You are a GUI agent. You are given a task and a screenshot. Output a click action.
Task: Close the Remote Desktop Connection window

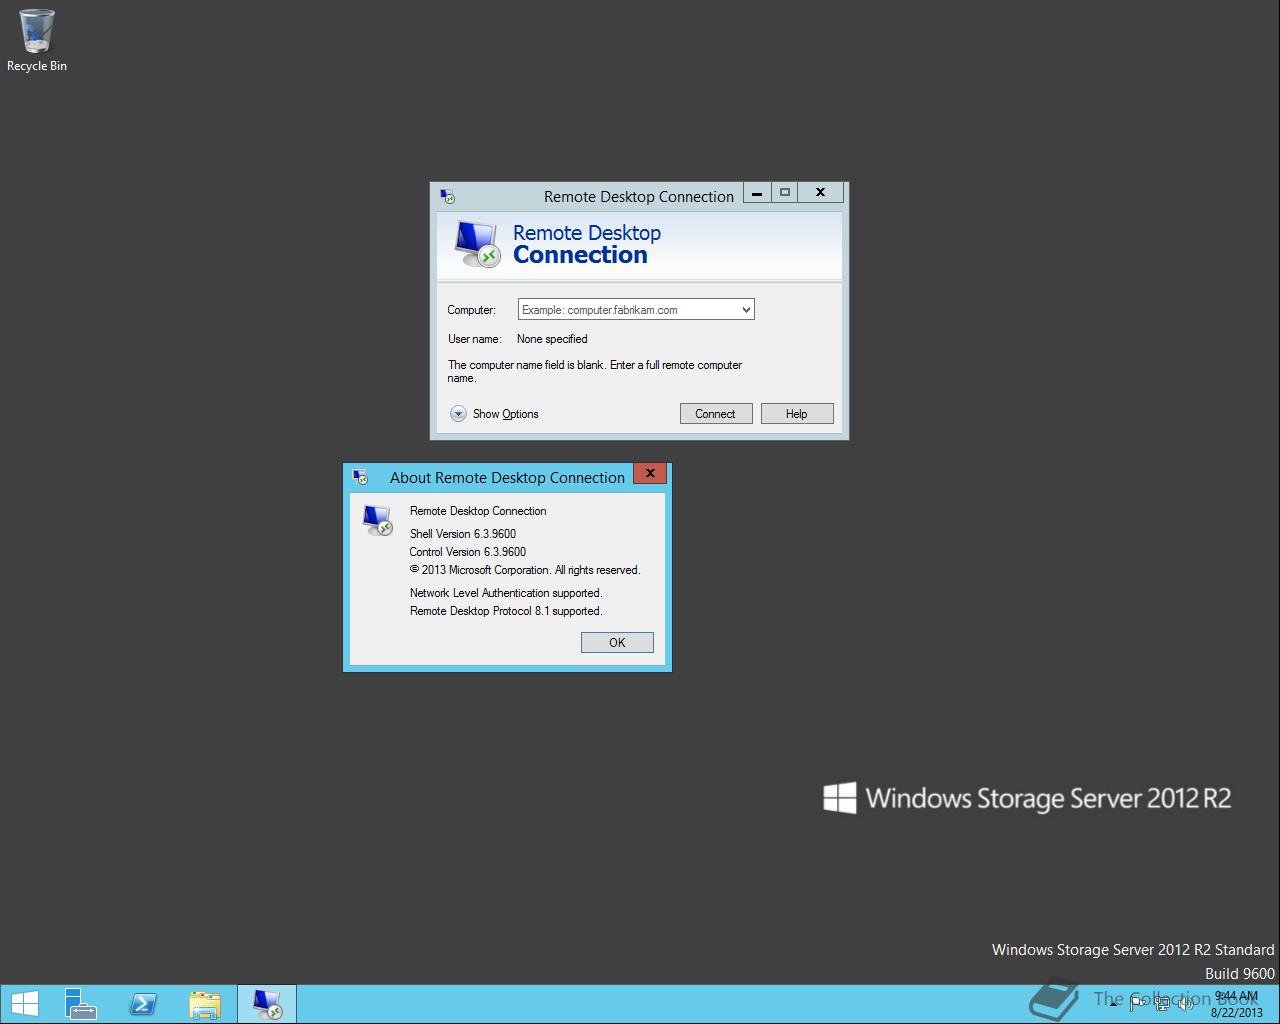tap(821, 192)
